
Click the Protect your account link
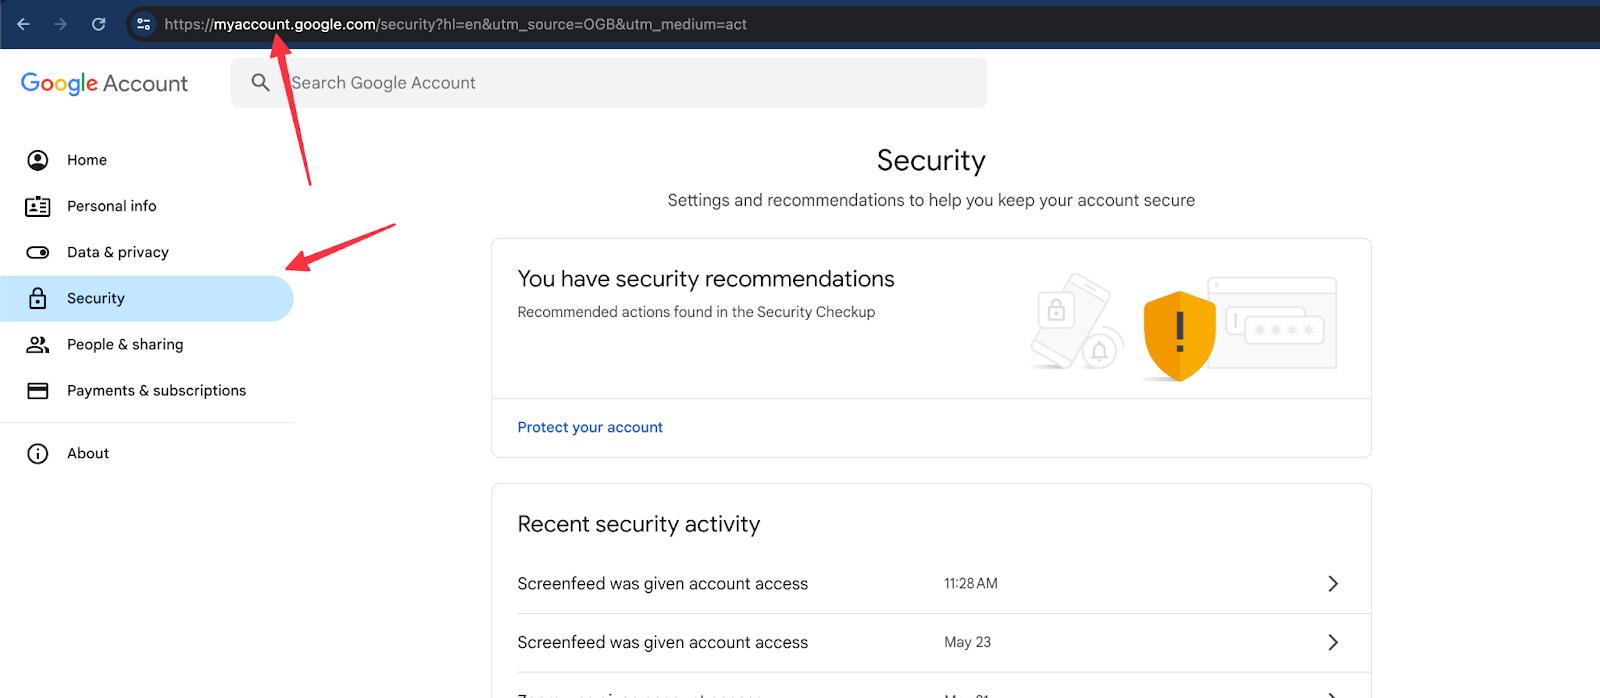(x=590, y=427)
